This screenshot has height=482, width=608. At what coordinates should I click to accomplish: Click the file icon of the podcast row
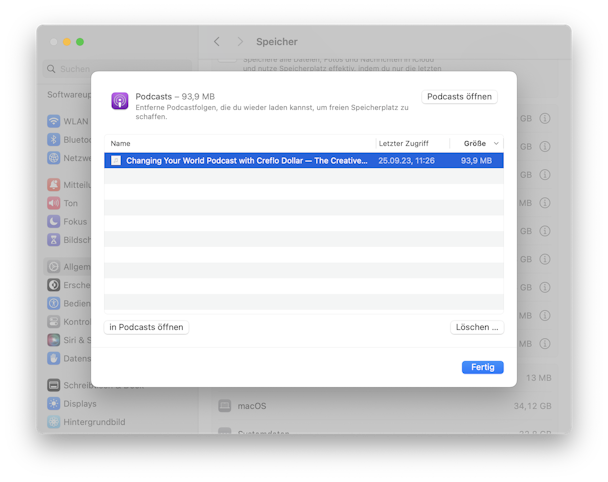[x=116, y=161]
